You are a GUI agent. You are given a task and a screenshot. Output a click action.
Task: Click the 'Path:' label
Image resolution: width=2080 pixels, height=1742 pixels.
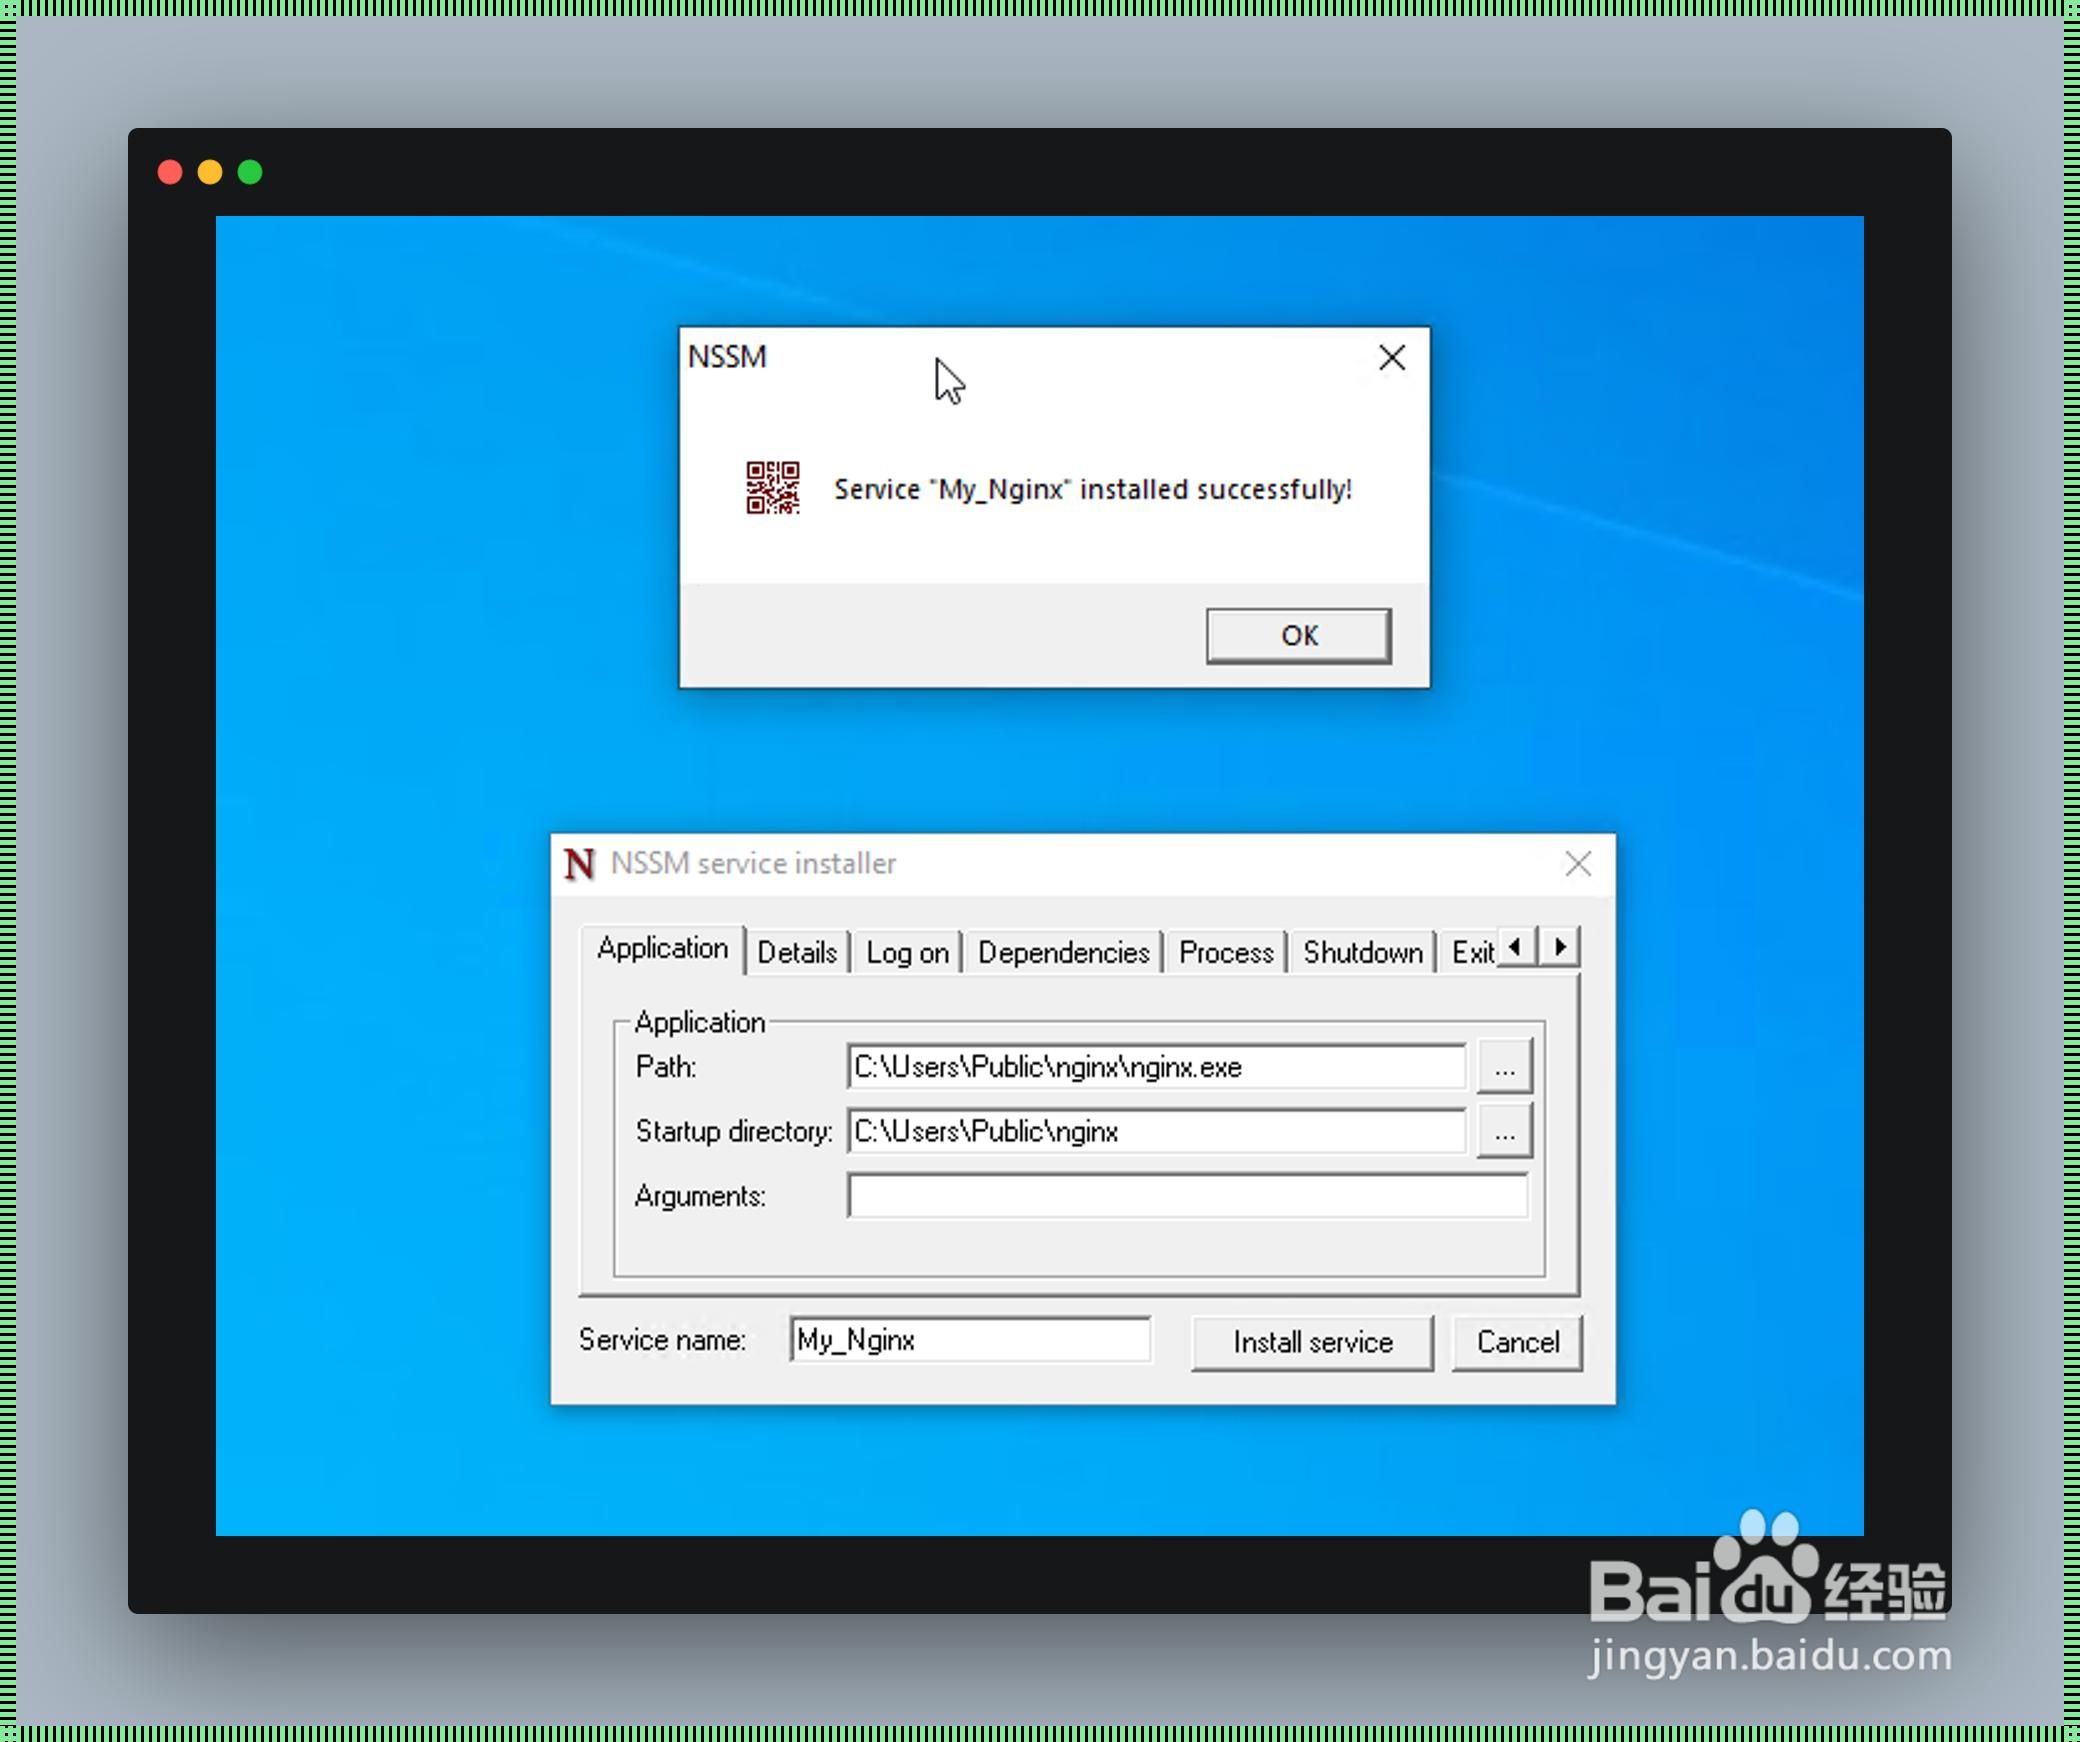(666, 1067)
